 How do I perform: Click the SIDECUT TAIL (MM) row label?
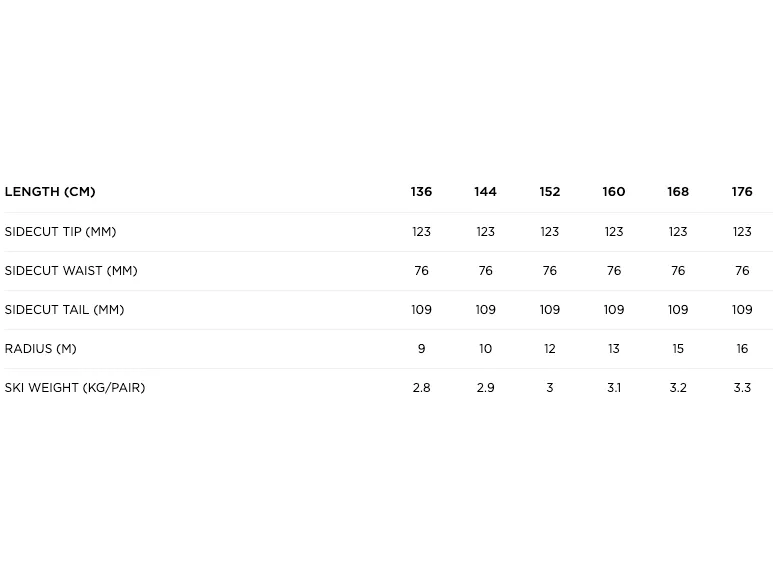click(64, 309)
